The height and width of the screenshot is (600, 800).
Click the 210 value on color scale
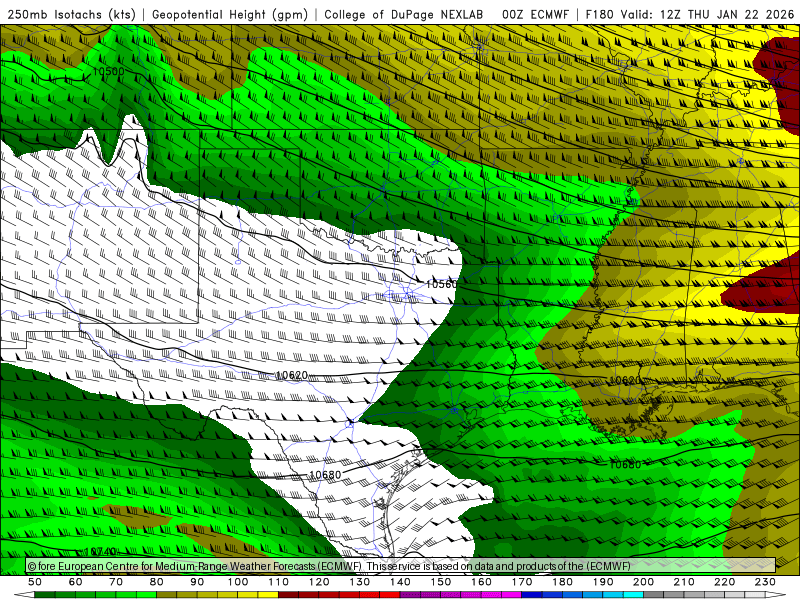point(684,582)
